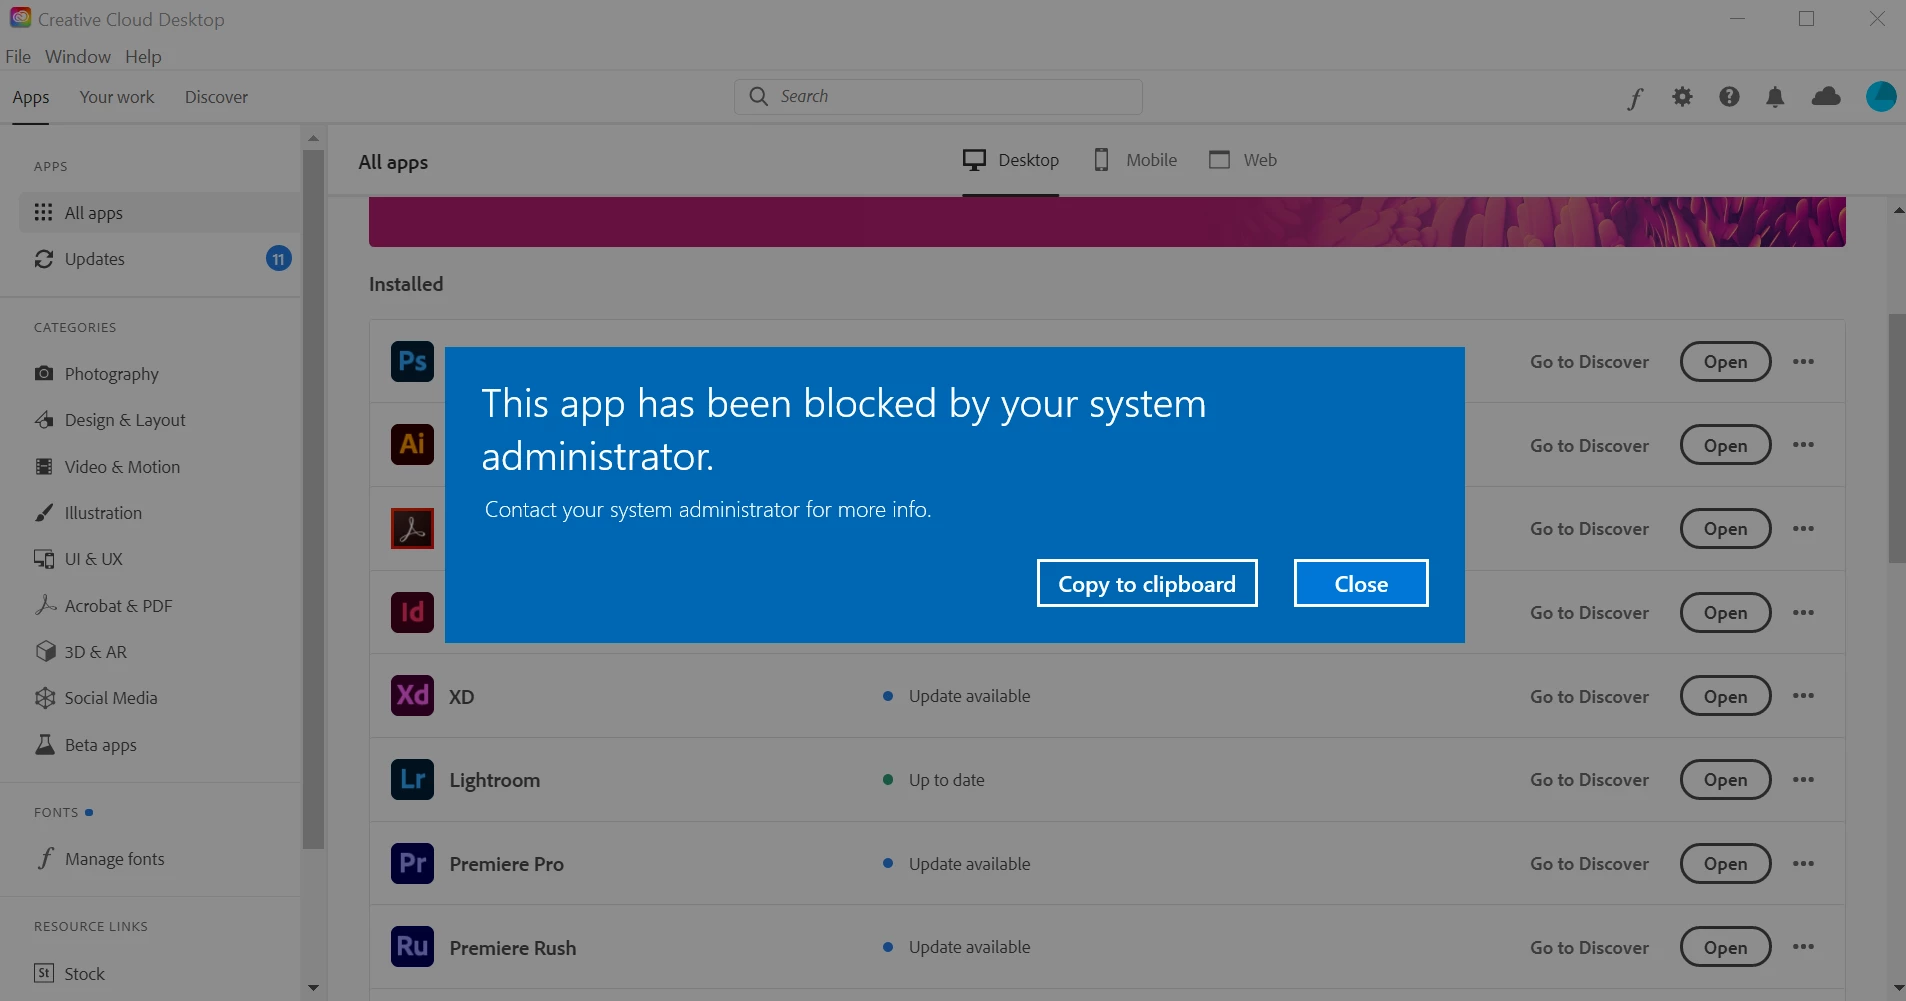Click the Acrobat app icon
1906x1001 pixels.
tap(412, 528)
